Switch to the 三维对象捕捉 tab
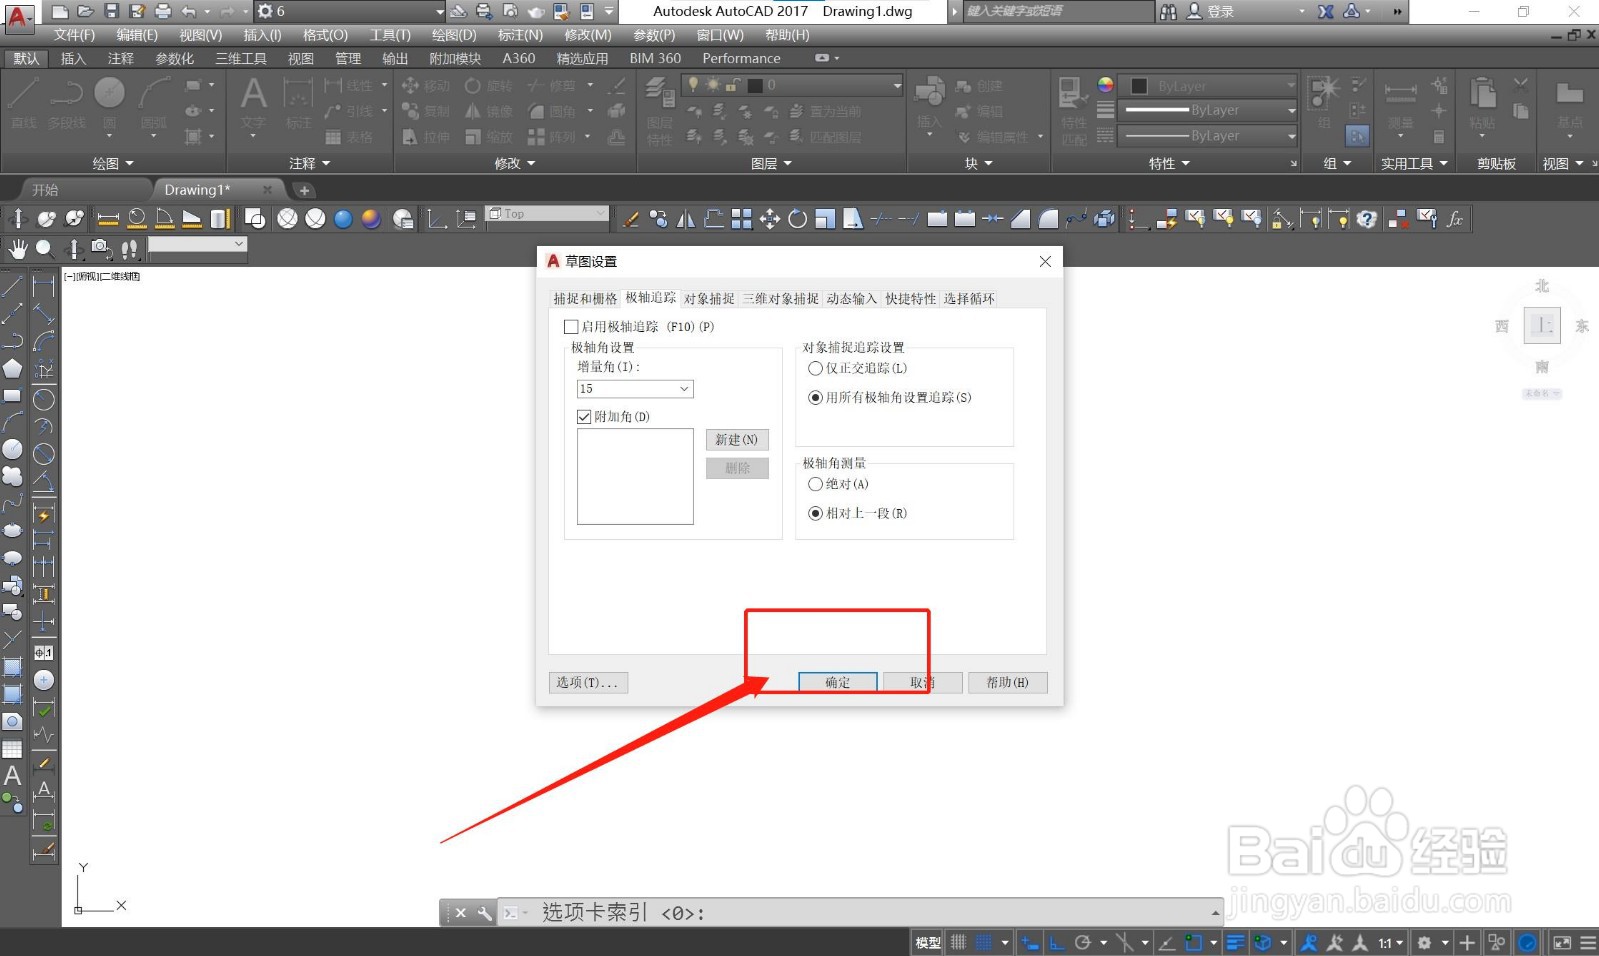 tap(780, 299)
